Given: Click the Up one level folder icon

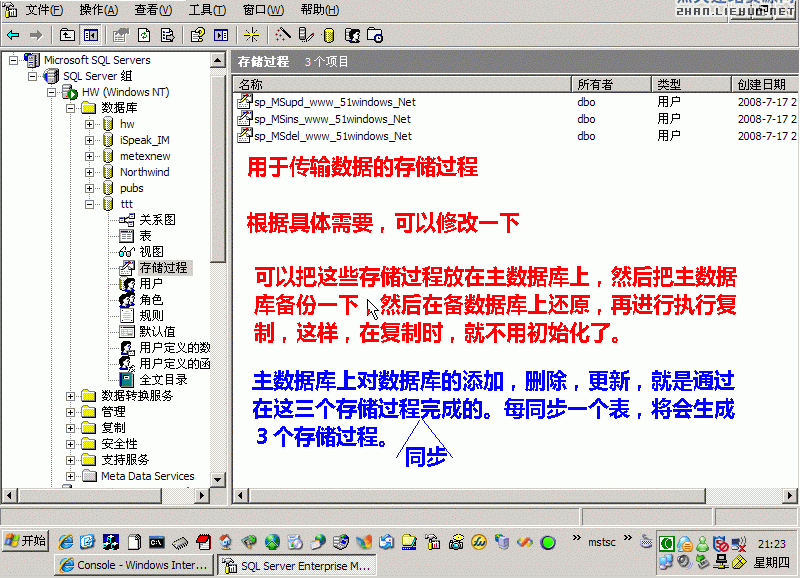Looking at the screenshot, I should [x=67, y=35].
